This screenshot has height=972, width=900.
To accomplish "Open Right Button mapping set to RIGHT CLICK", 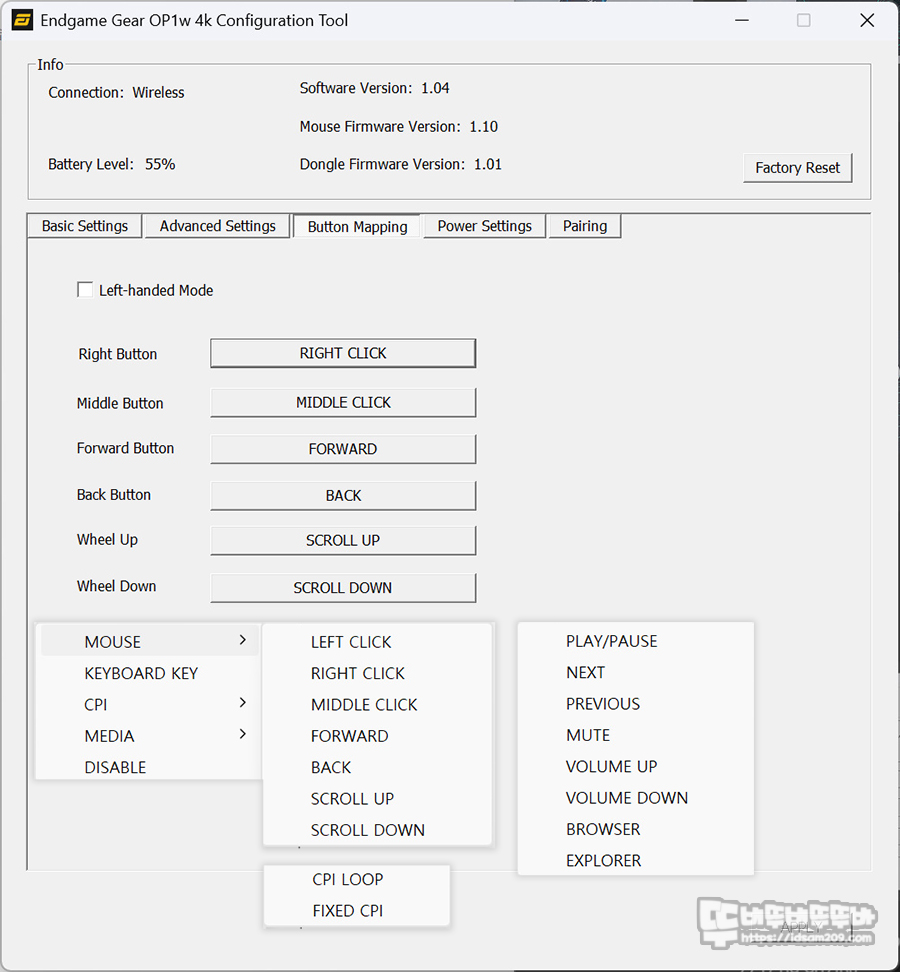I will pos(343,353).
